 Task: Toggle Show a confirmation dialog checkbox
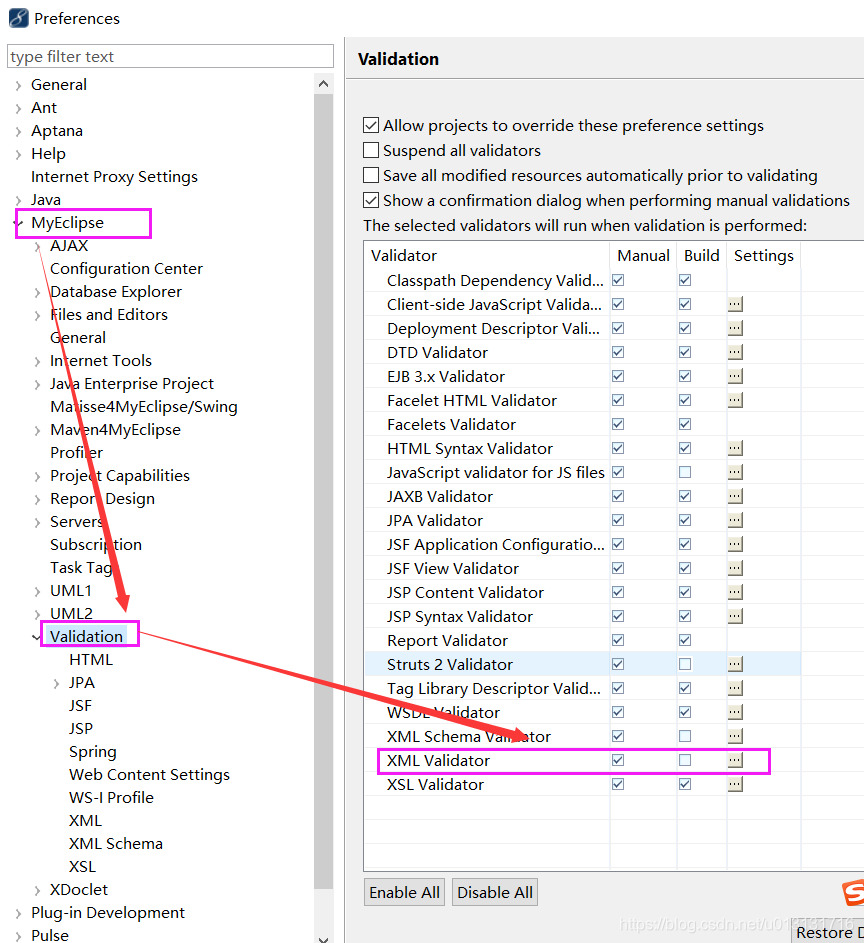371,200
